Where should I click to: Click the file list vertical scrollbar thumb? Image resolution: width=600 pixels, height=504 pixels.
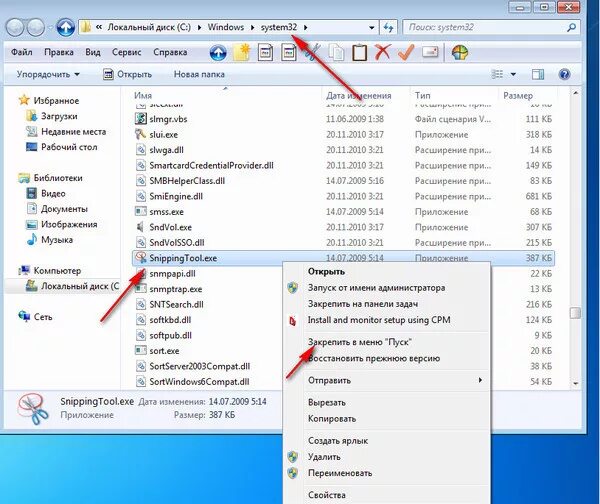[x=576, y=313]
